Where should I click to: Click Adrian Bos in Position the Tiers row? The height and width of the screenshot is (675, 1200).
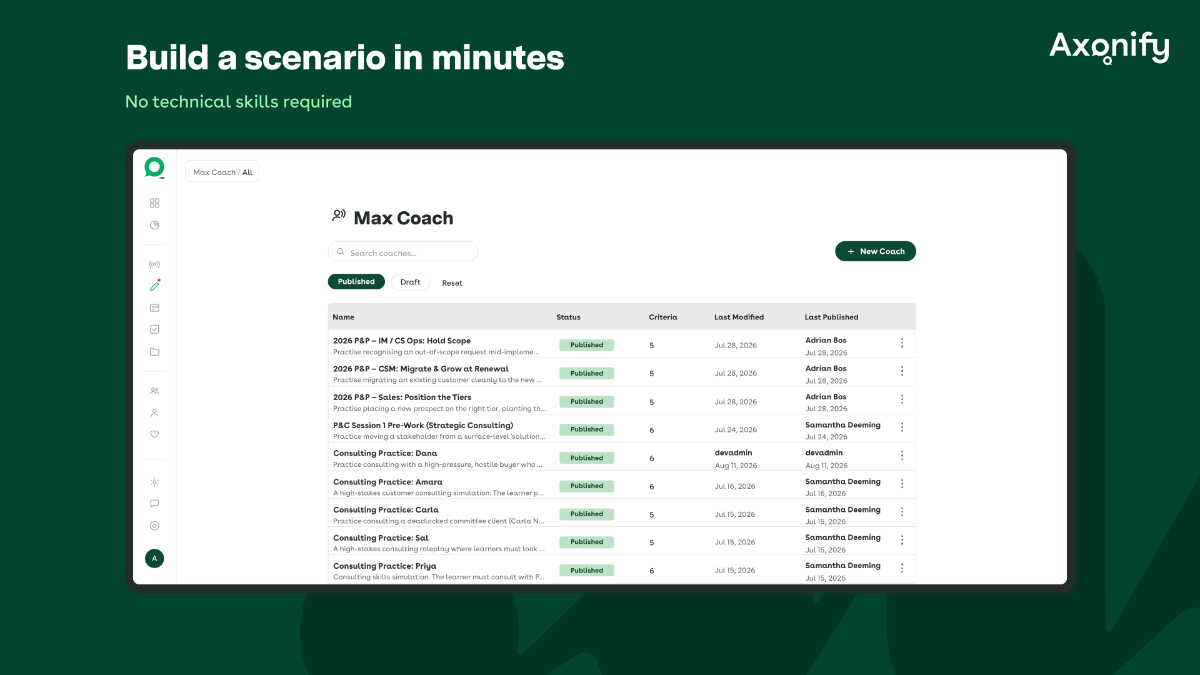pos(826,397)
